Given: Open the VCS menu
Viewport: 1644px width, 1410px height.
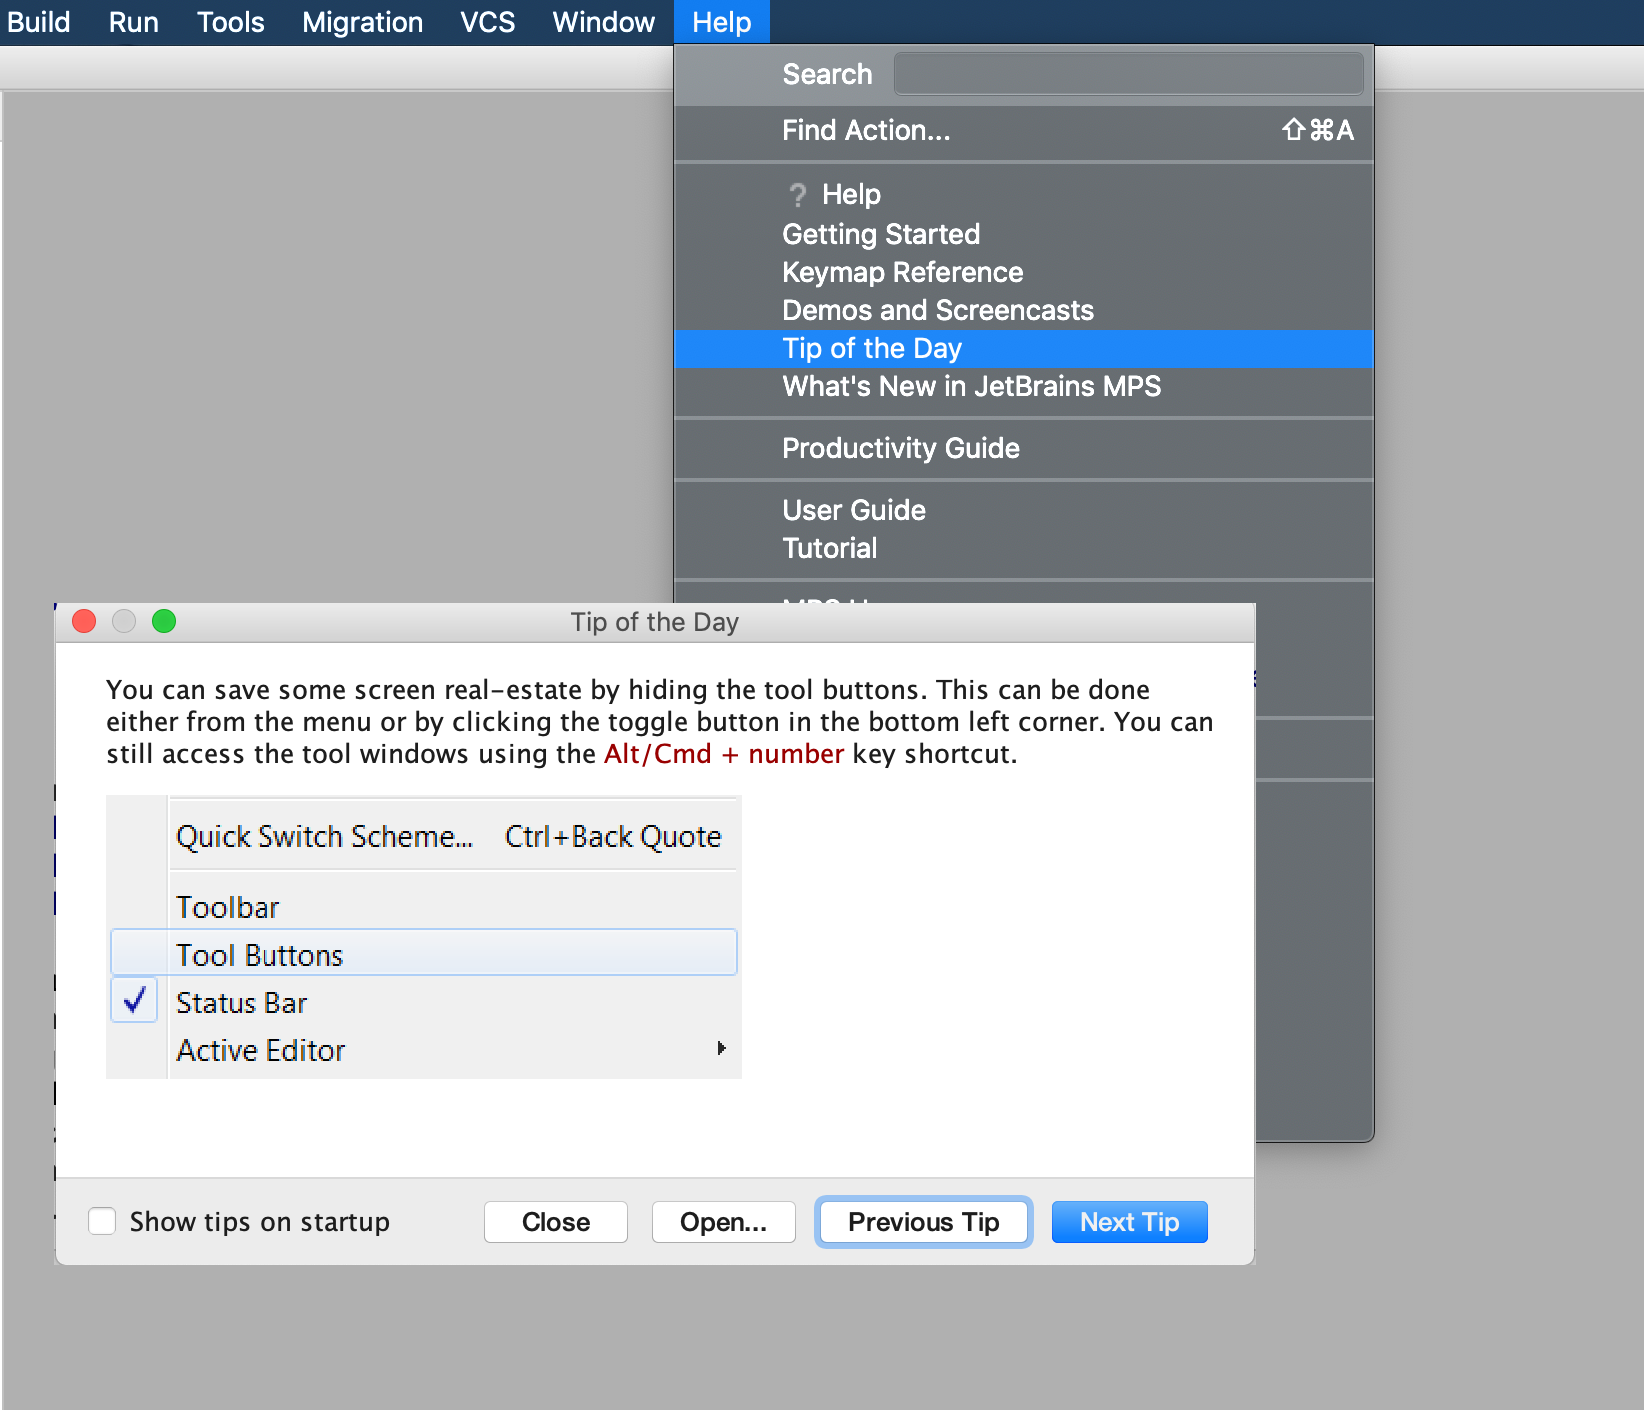Looking at the screenshot, I should pos(487,22).
